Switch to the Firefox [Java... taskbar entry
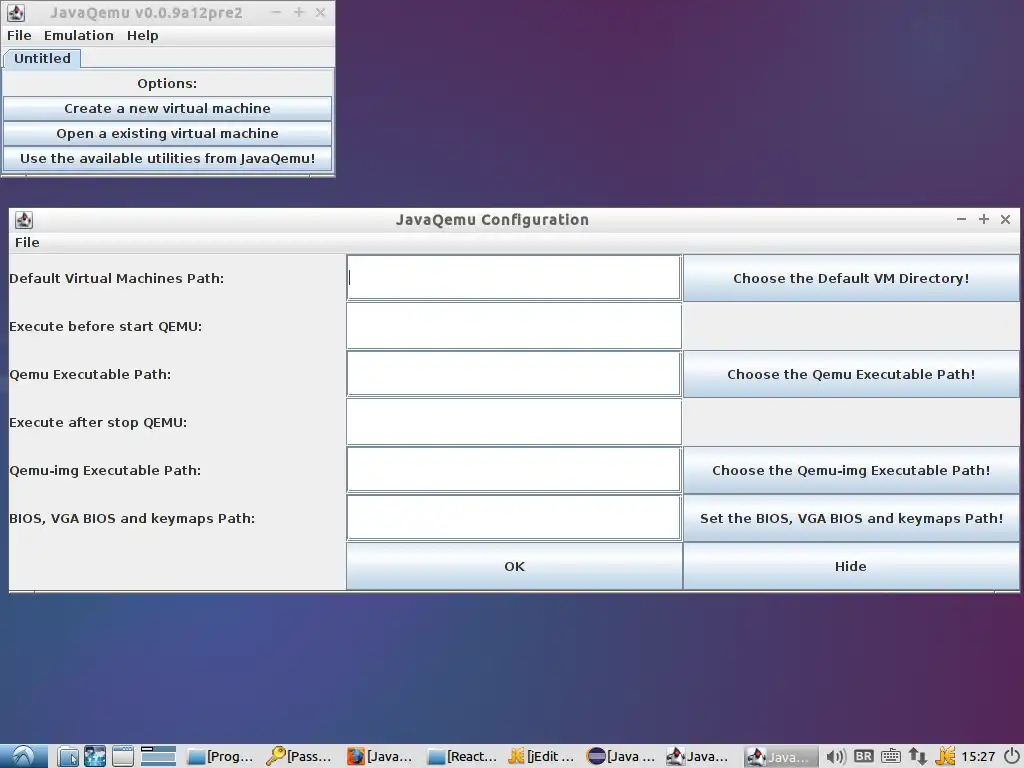 381,756
